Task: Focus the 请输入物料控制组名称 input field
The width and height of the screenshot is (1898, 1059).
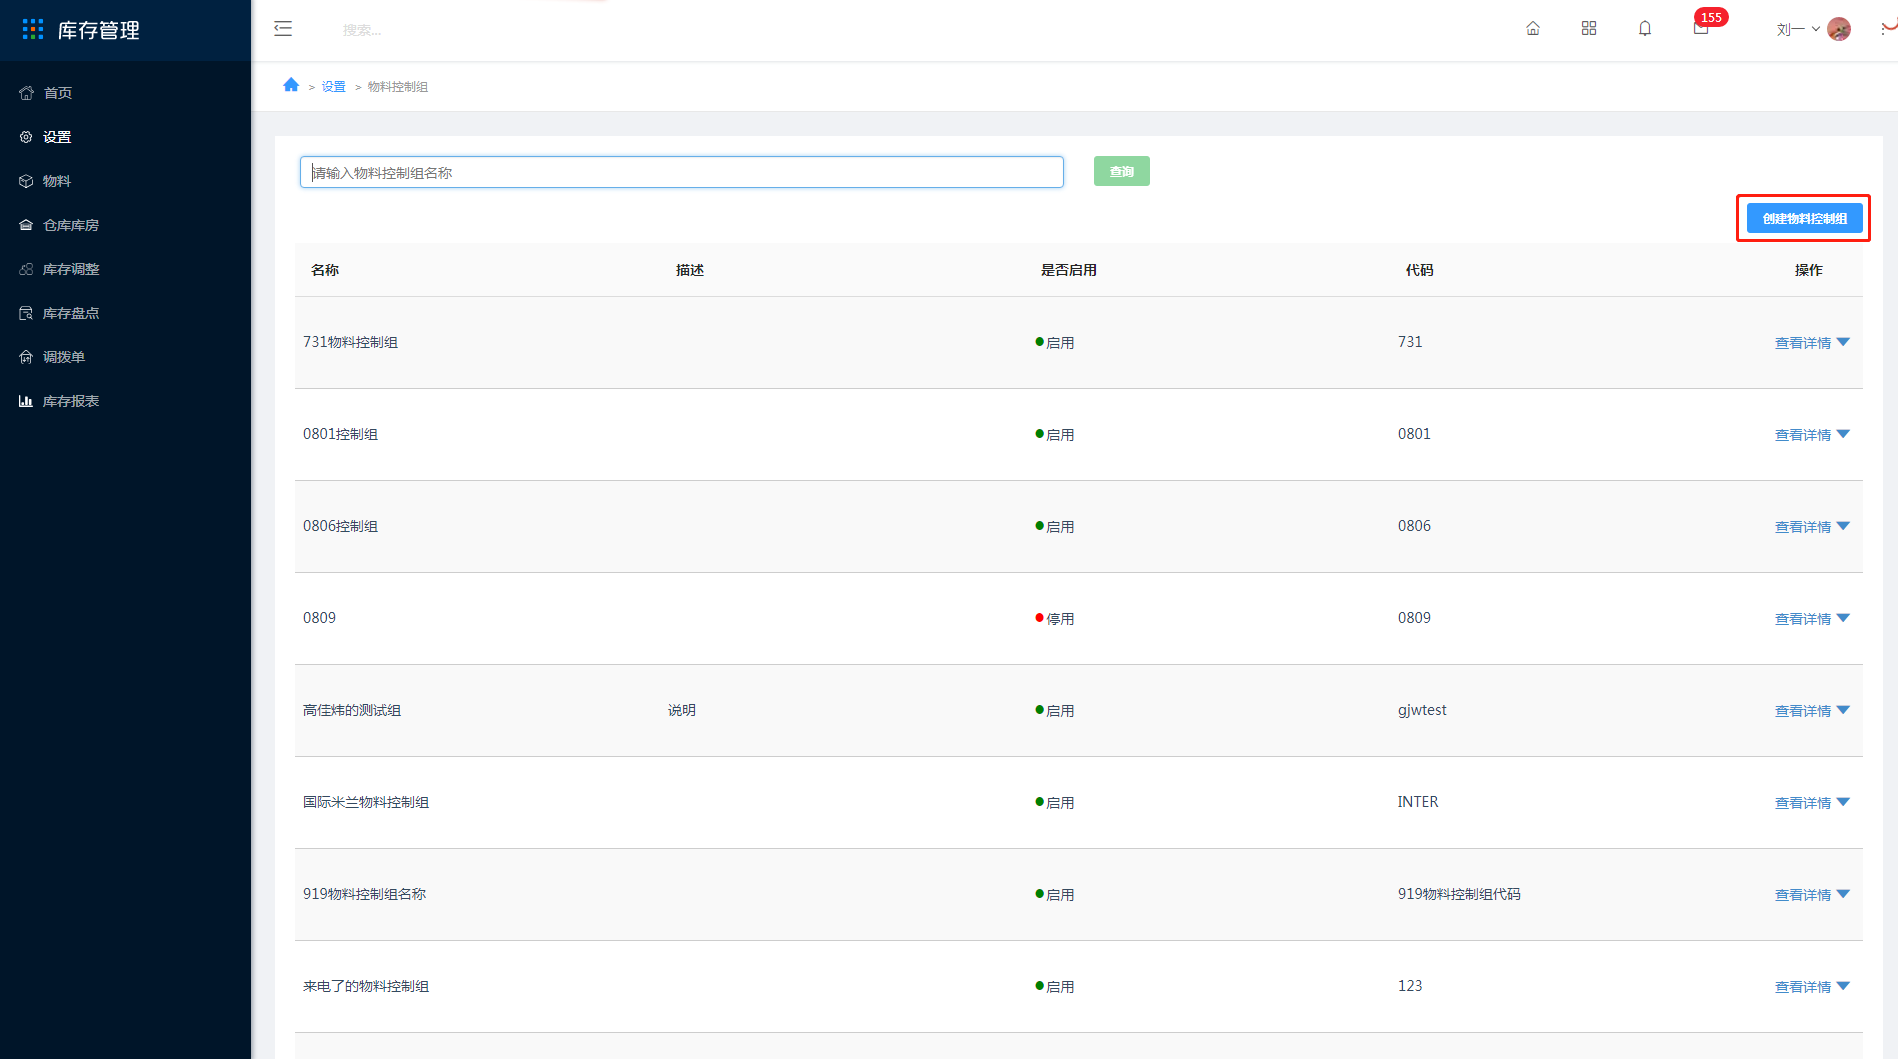Action: pyautogui.click(x=681, y=172)
